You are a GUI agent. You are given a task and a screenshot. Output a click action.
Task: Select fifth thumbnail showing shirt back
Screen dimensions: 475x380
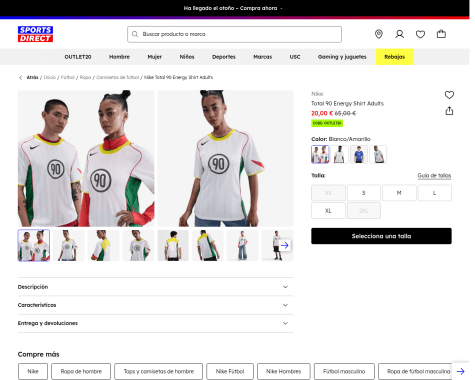tap(173, 245)
